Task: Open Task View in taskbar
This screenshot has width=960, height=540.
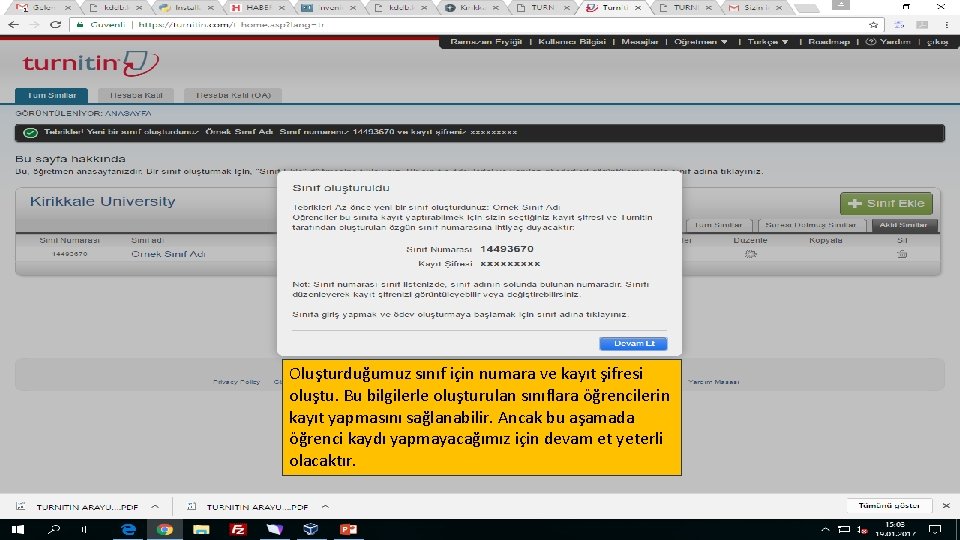Action: pyautogui.click(x=84, y=530)
